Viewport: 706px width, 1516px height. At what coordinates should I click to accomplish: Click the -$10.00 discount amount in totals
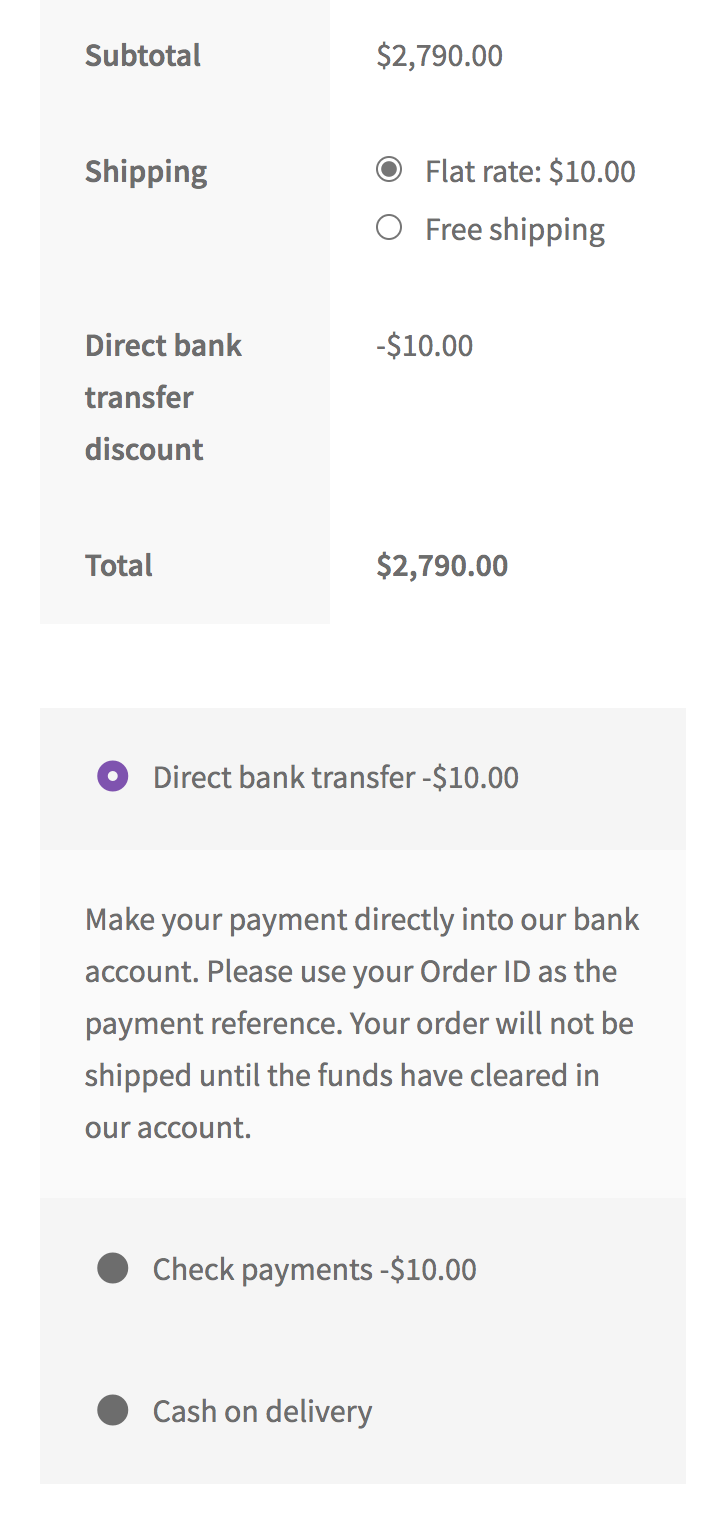pos(424,346)
